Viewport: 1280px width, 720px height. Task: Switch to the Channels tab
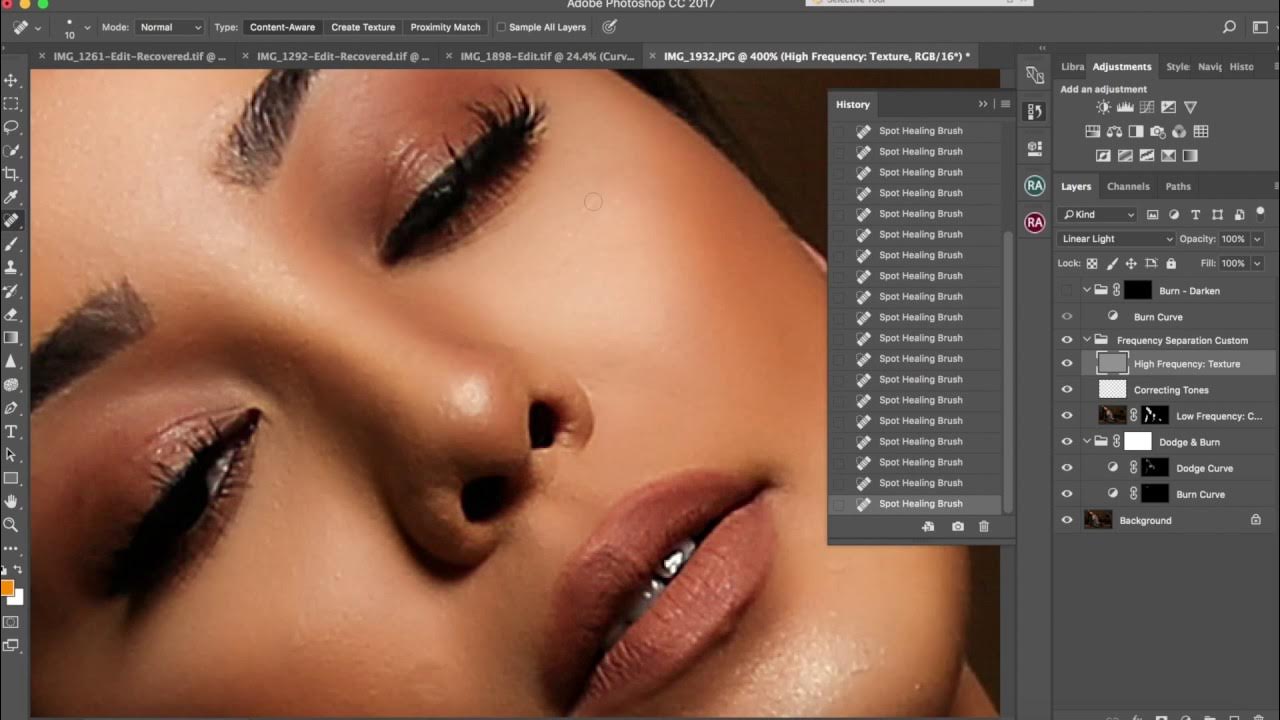[1128, 186]
